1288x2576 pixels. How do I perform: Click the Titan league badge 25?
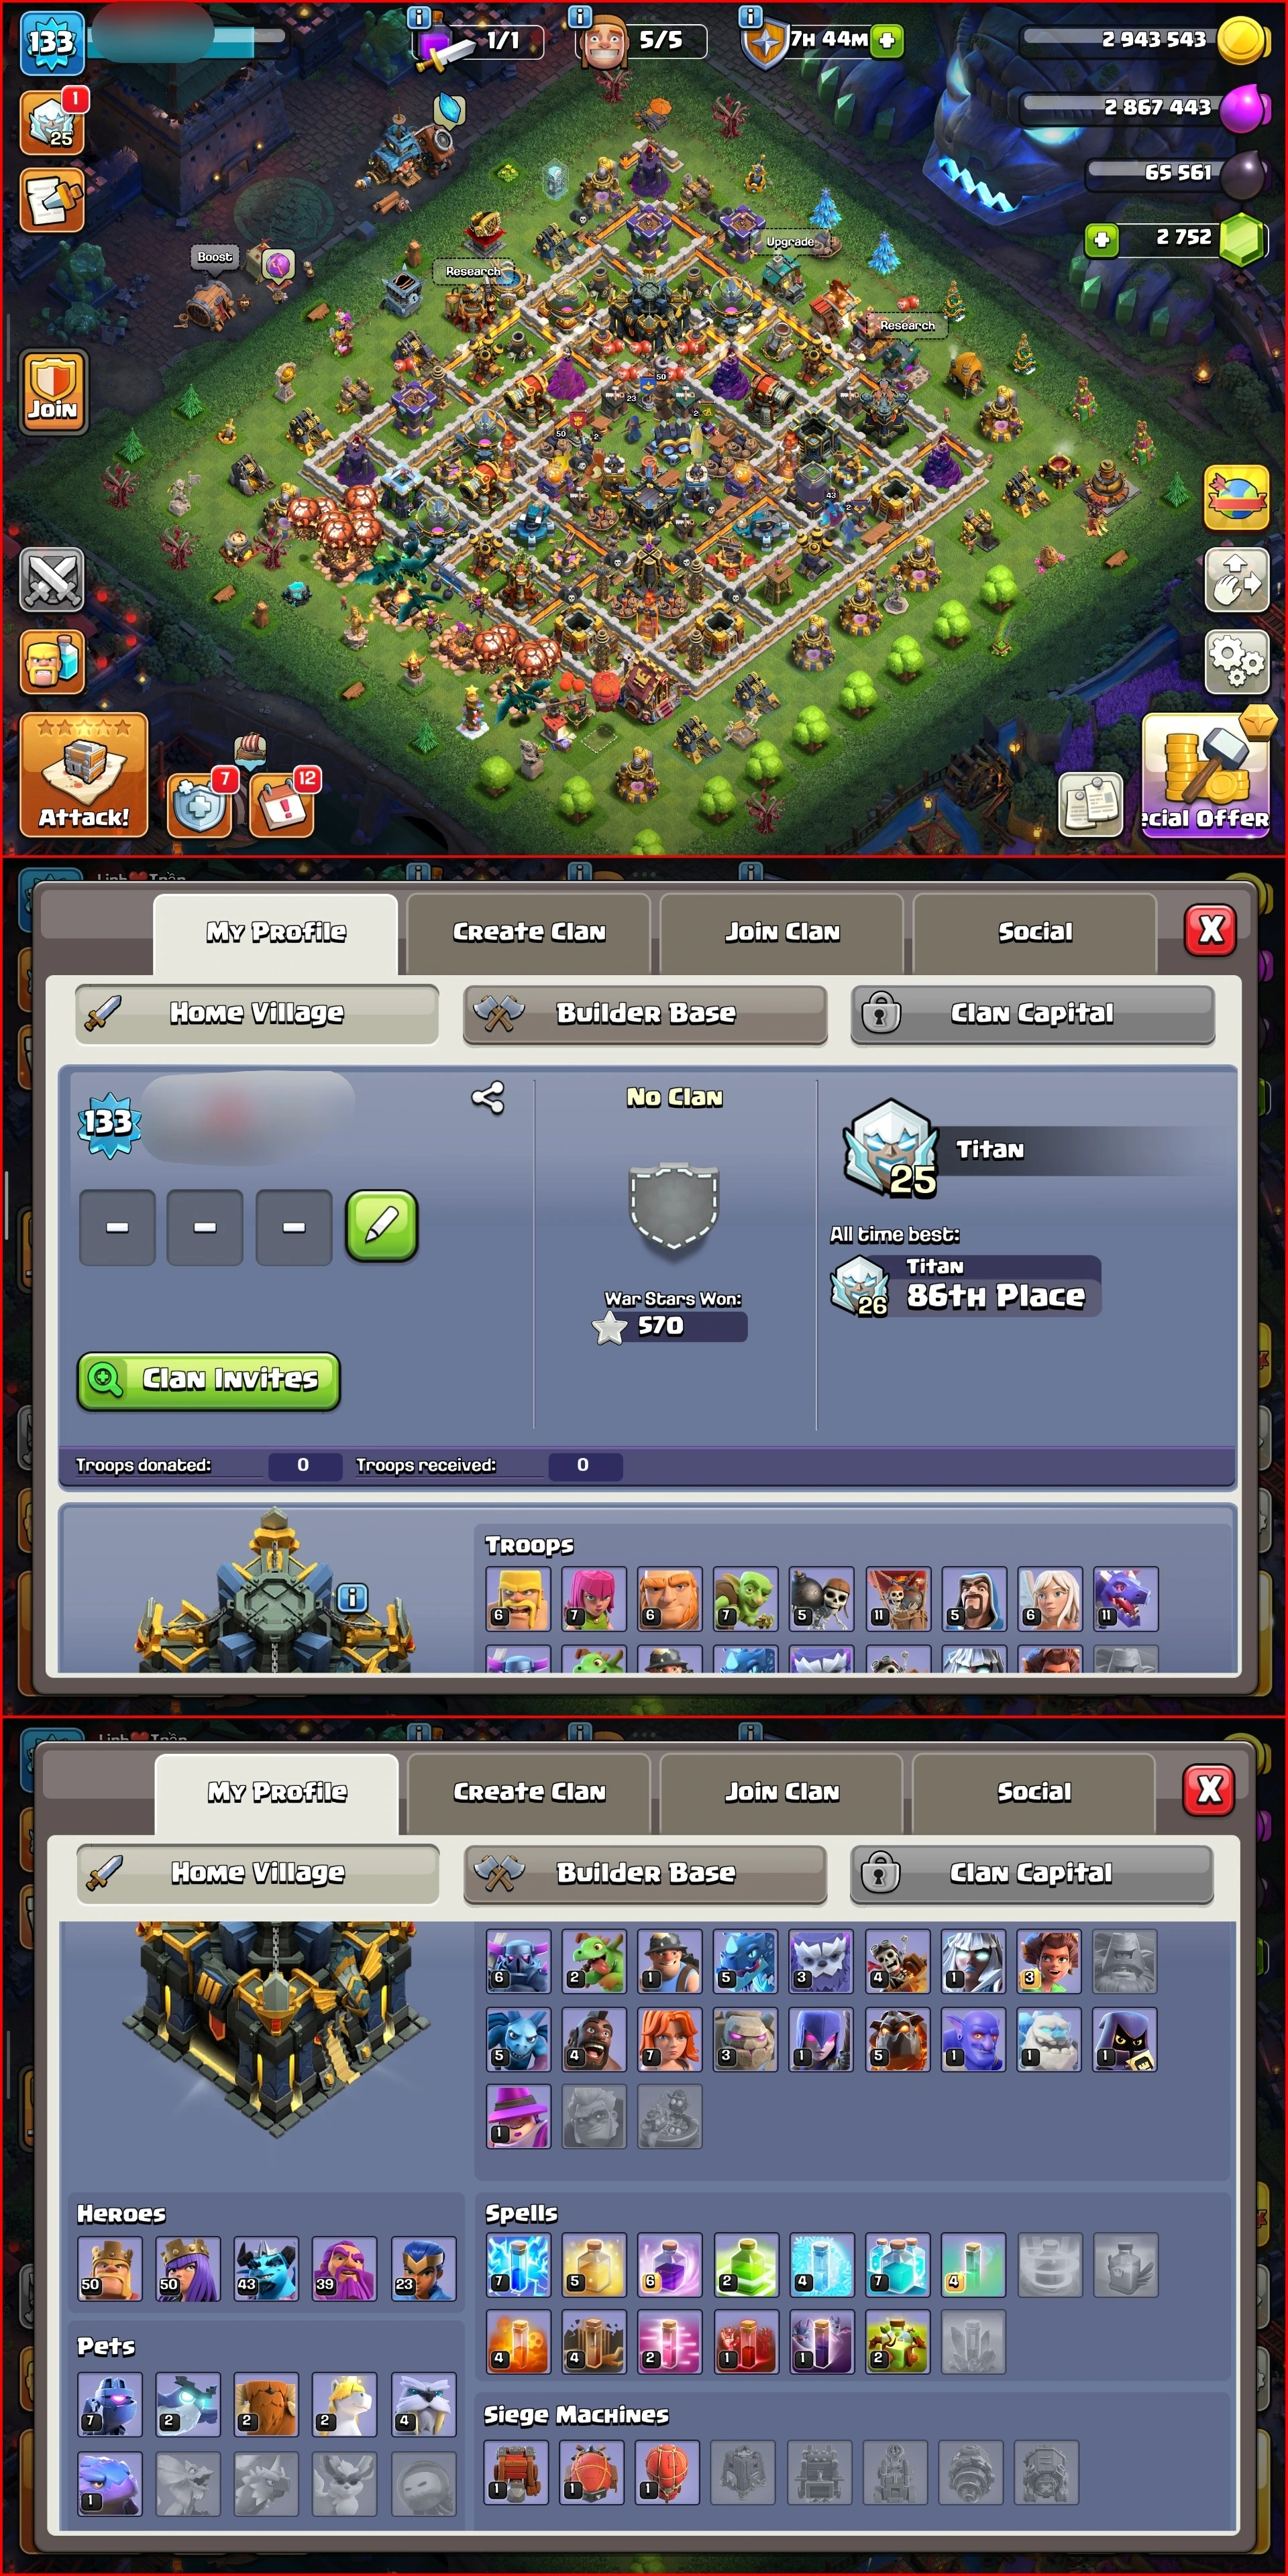[891, 1148]
